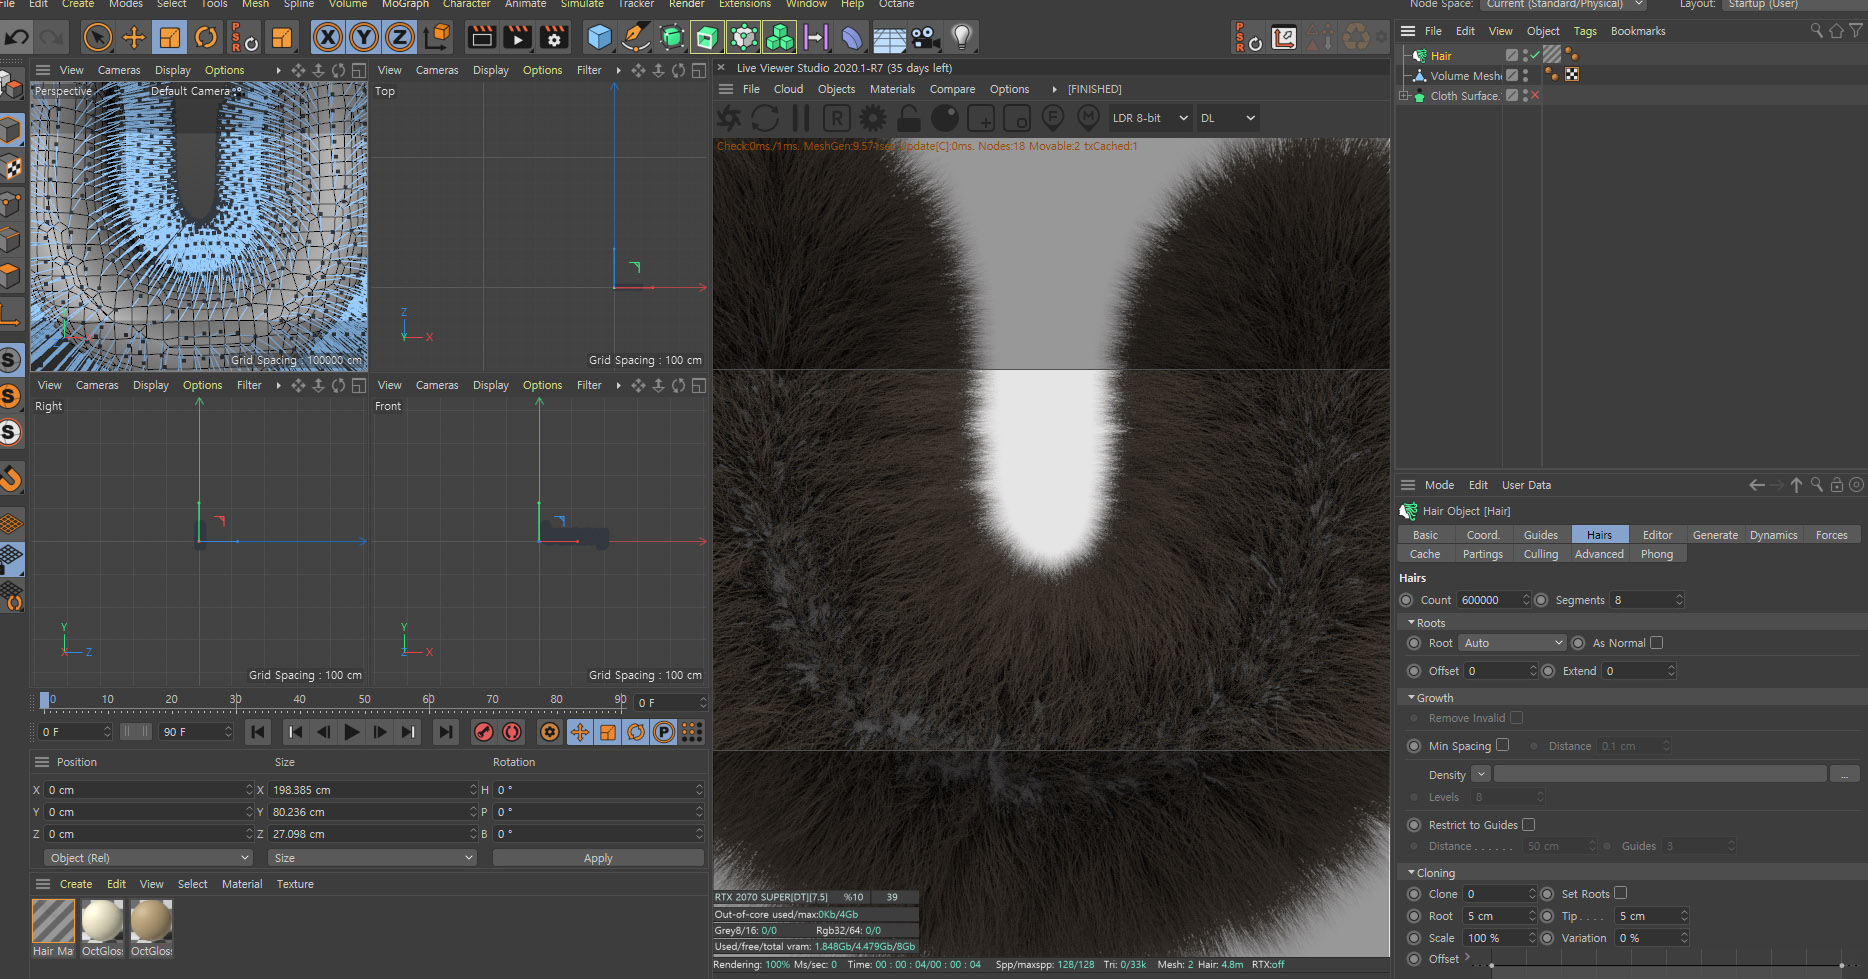Add a Light object
Image resolution: width=1868 pixels, height=979 pixels.
pos(961,38)
